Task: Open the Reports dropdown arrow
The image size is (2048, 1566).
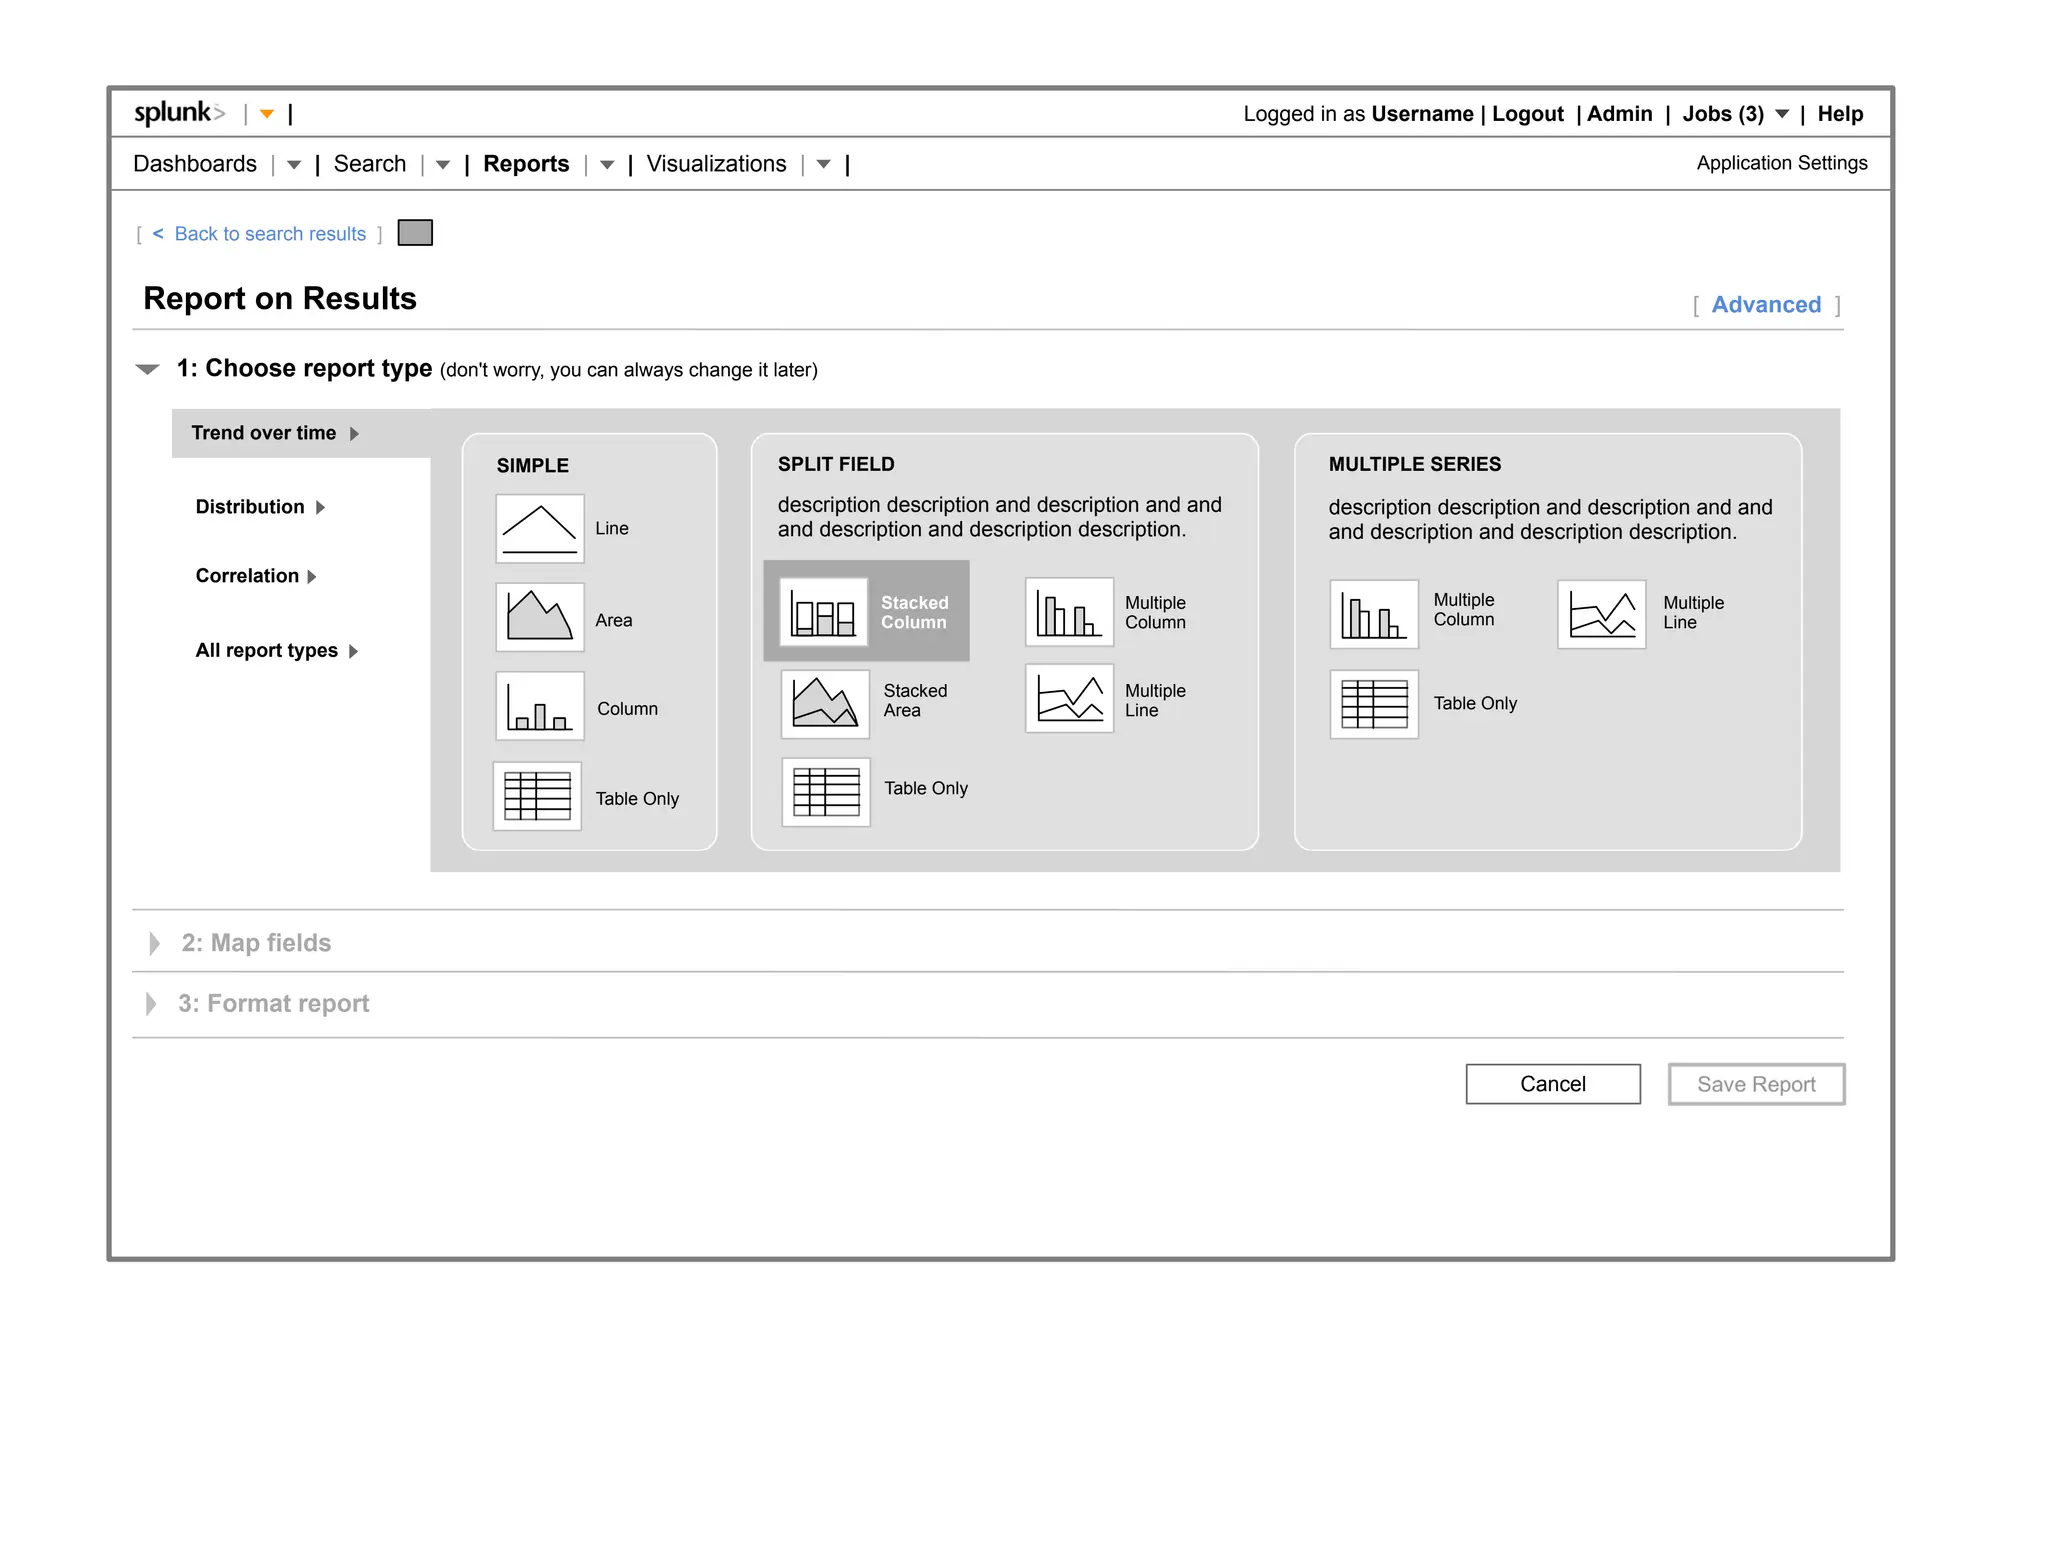Action: (x=607, y=165)
